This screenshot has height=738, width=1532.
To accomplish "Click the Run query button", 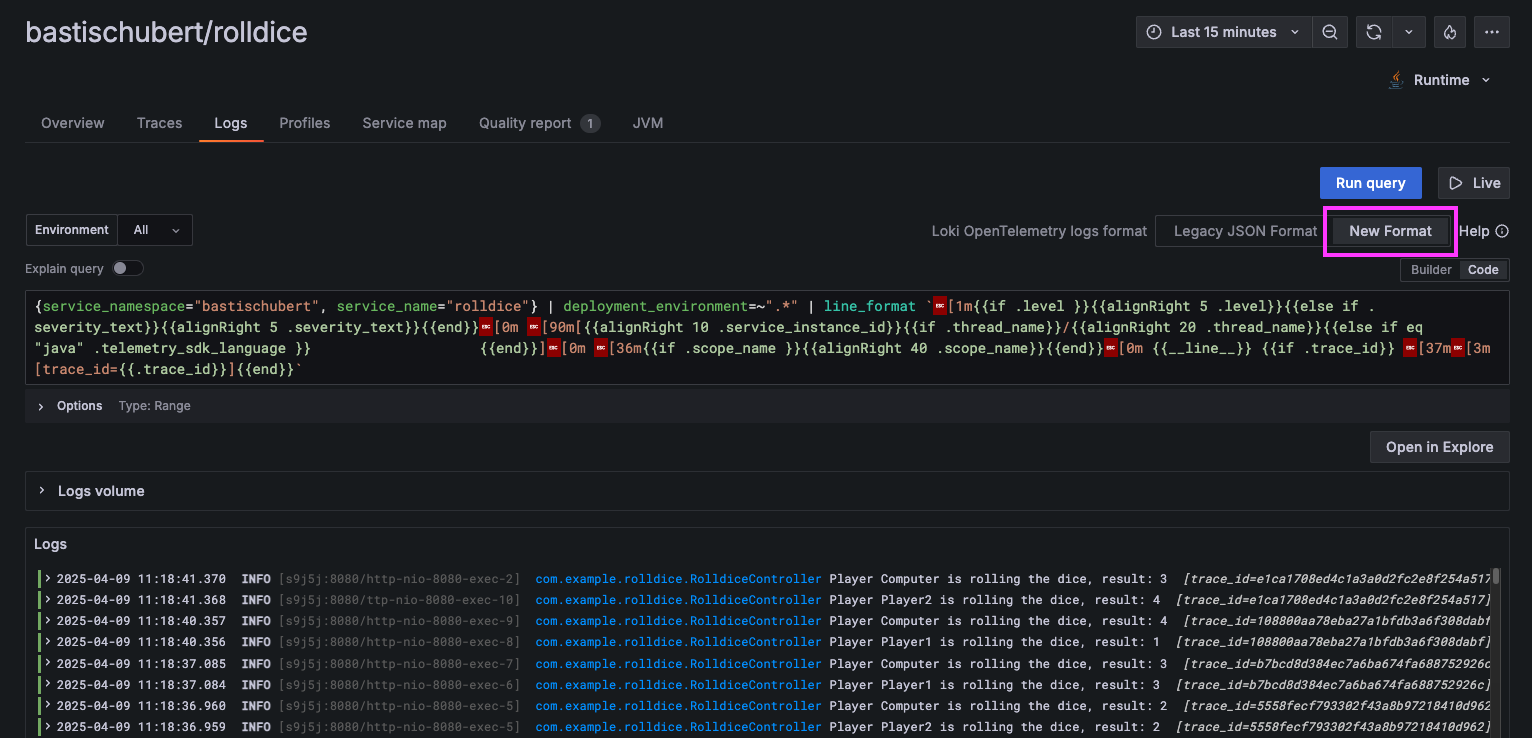I will 1370,183.
